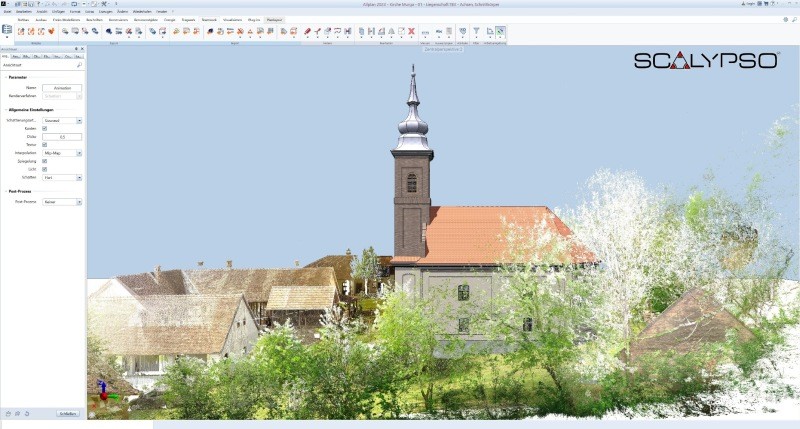Click the orange triangle icon in the ribbon
Screen dimensions: 800x429
click(x=250, y=32)
